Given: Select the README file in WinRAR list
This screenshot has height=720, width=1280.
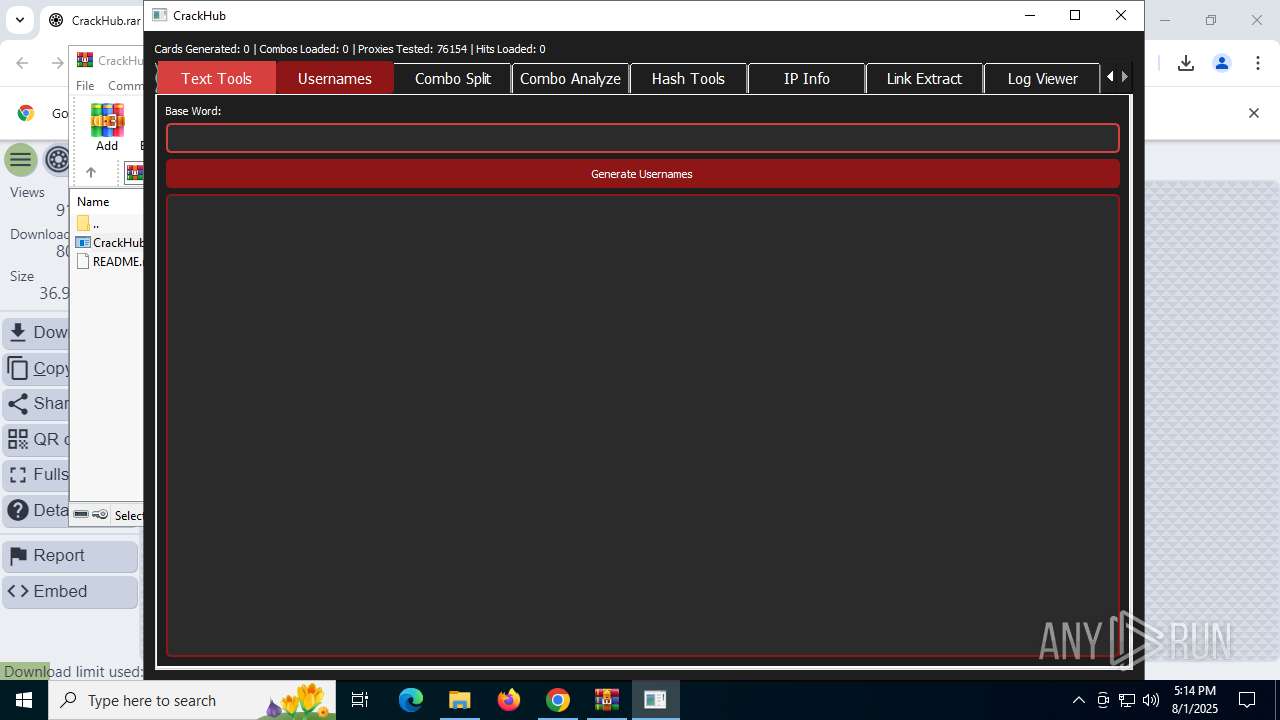Looking at the screenshot, I should [110, 261].
